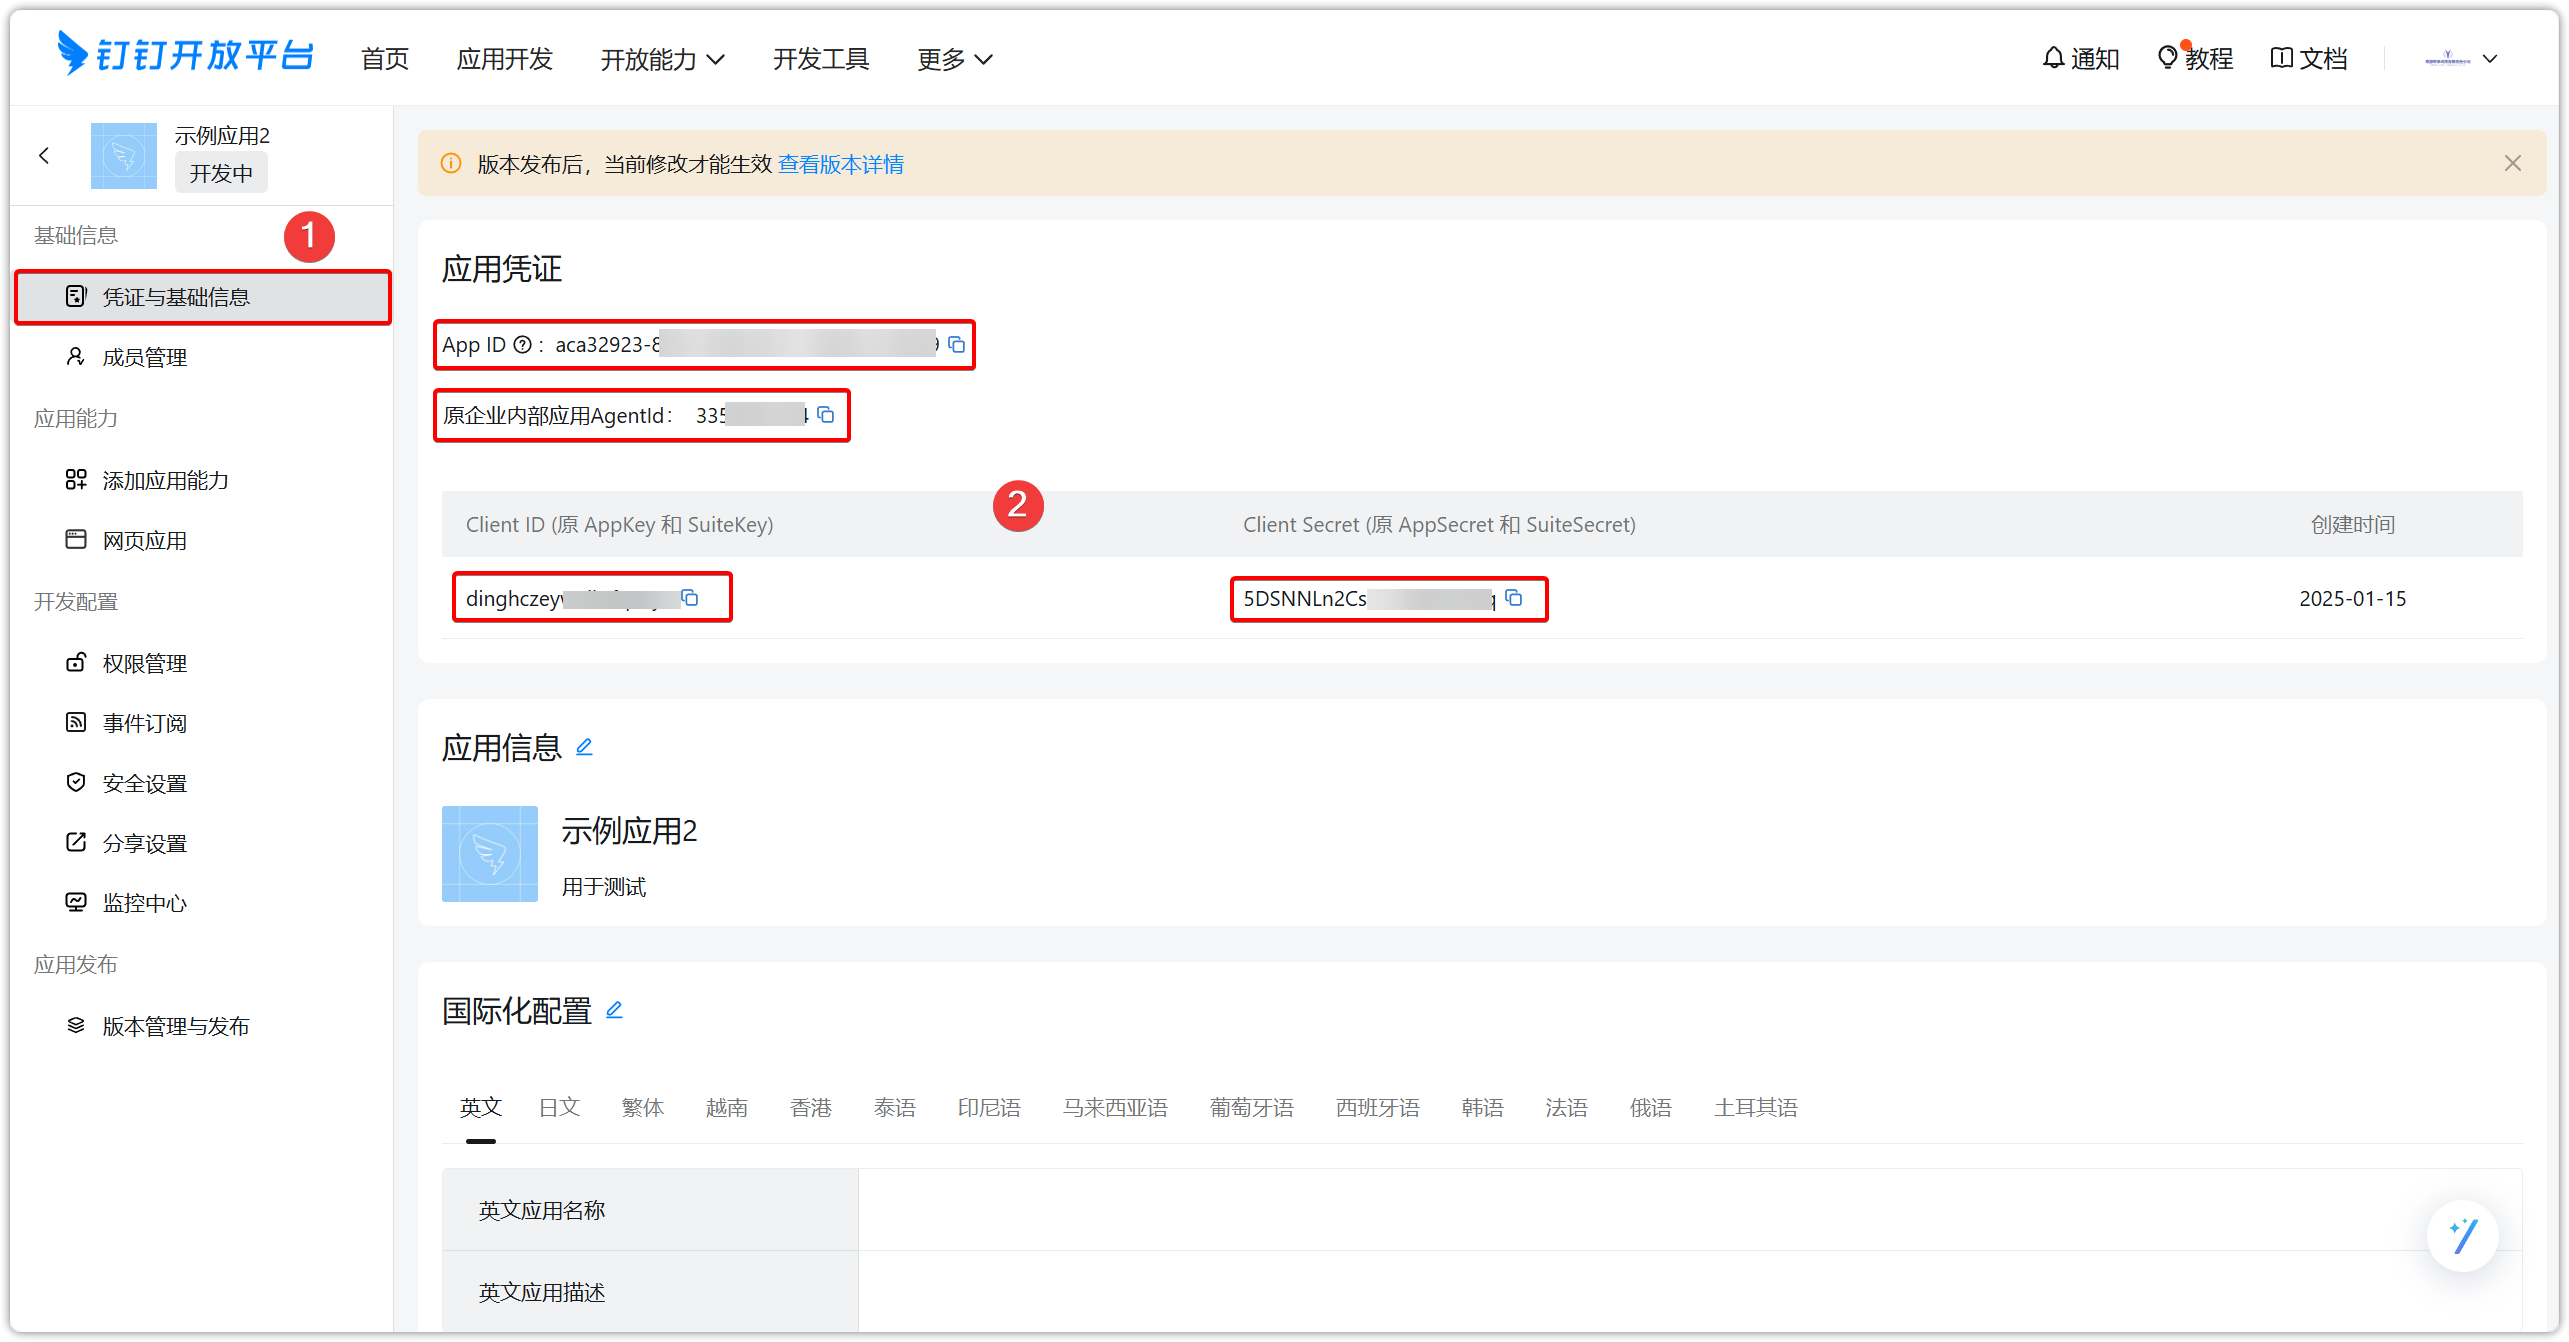The image size is (2569, 1342).
Task: Edit 应用信息 with pencil icon
Action: coord(585,747)
